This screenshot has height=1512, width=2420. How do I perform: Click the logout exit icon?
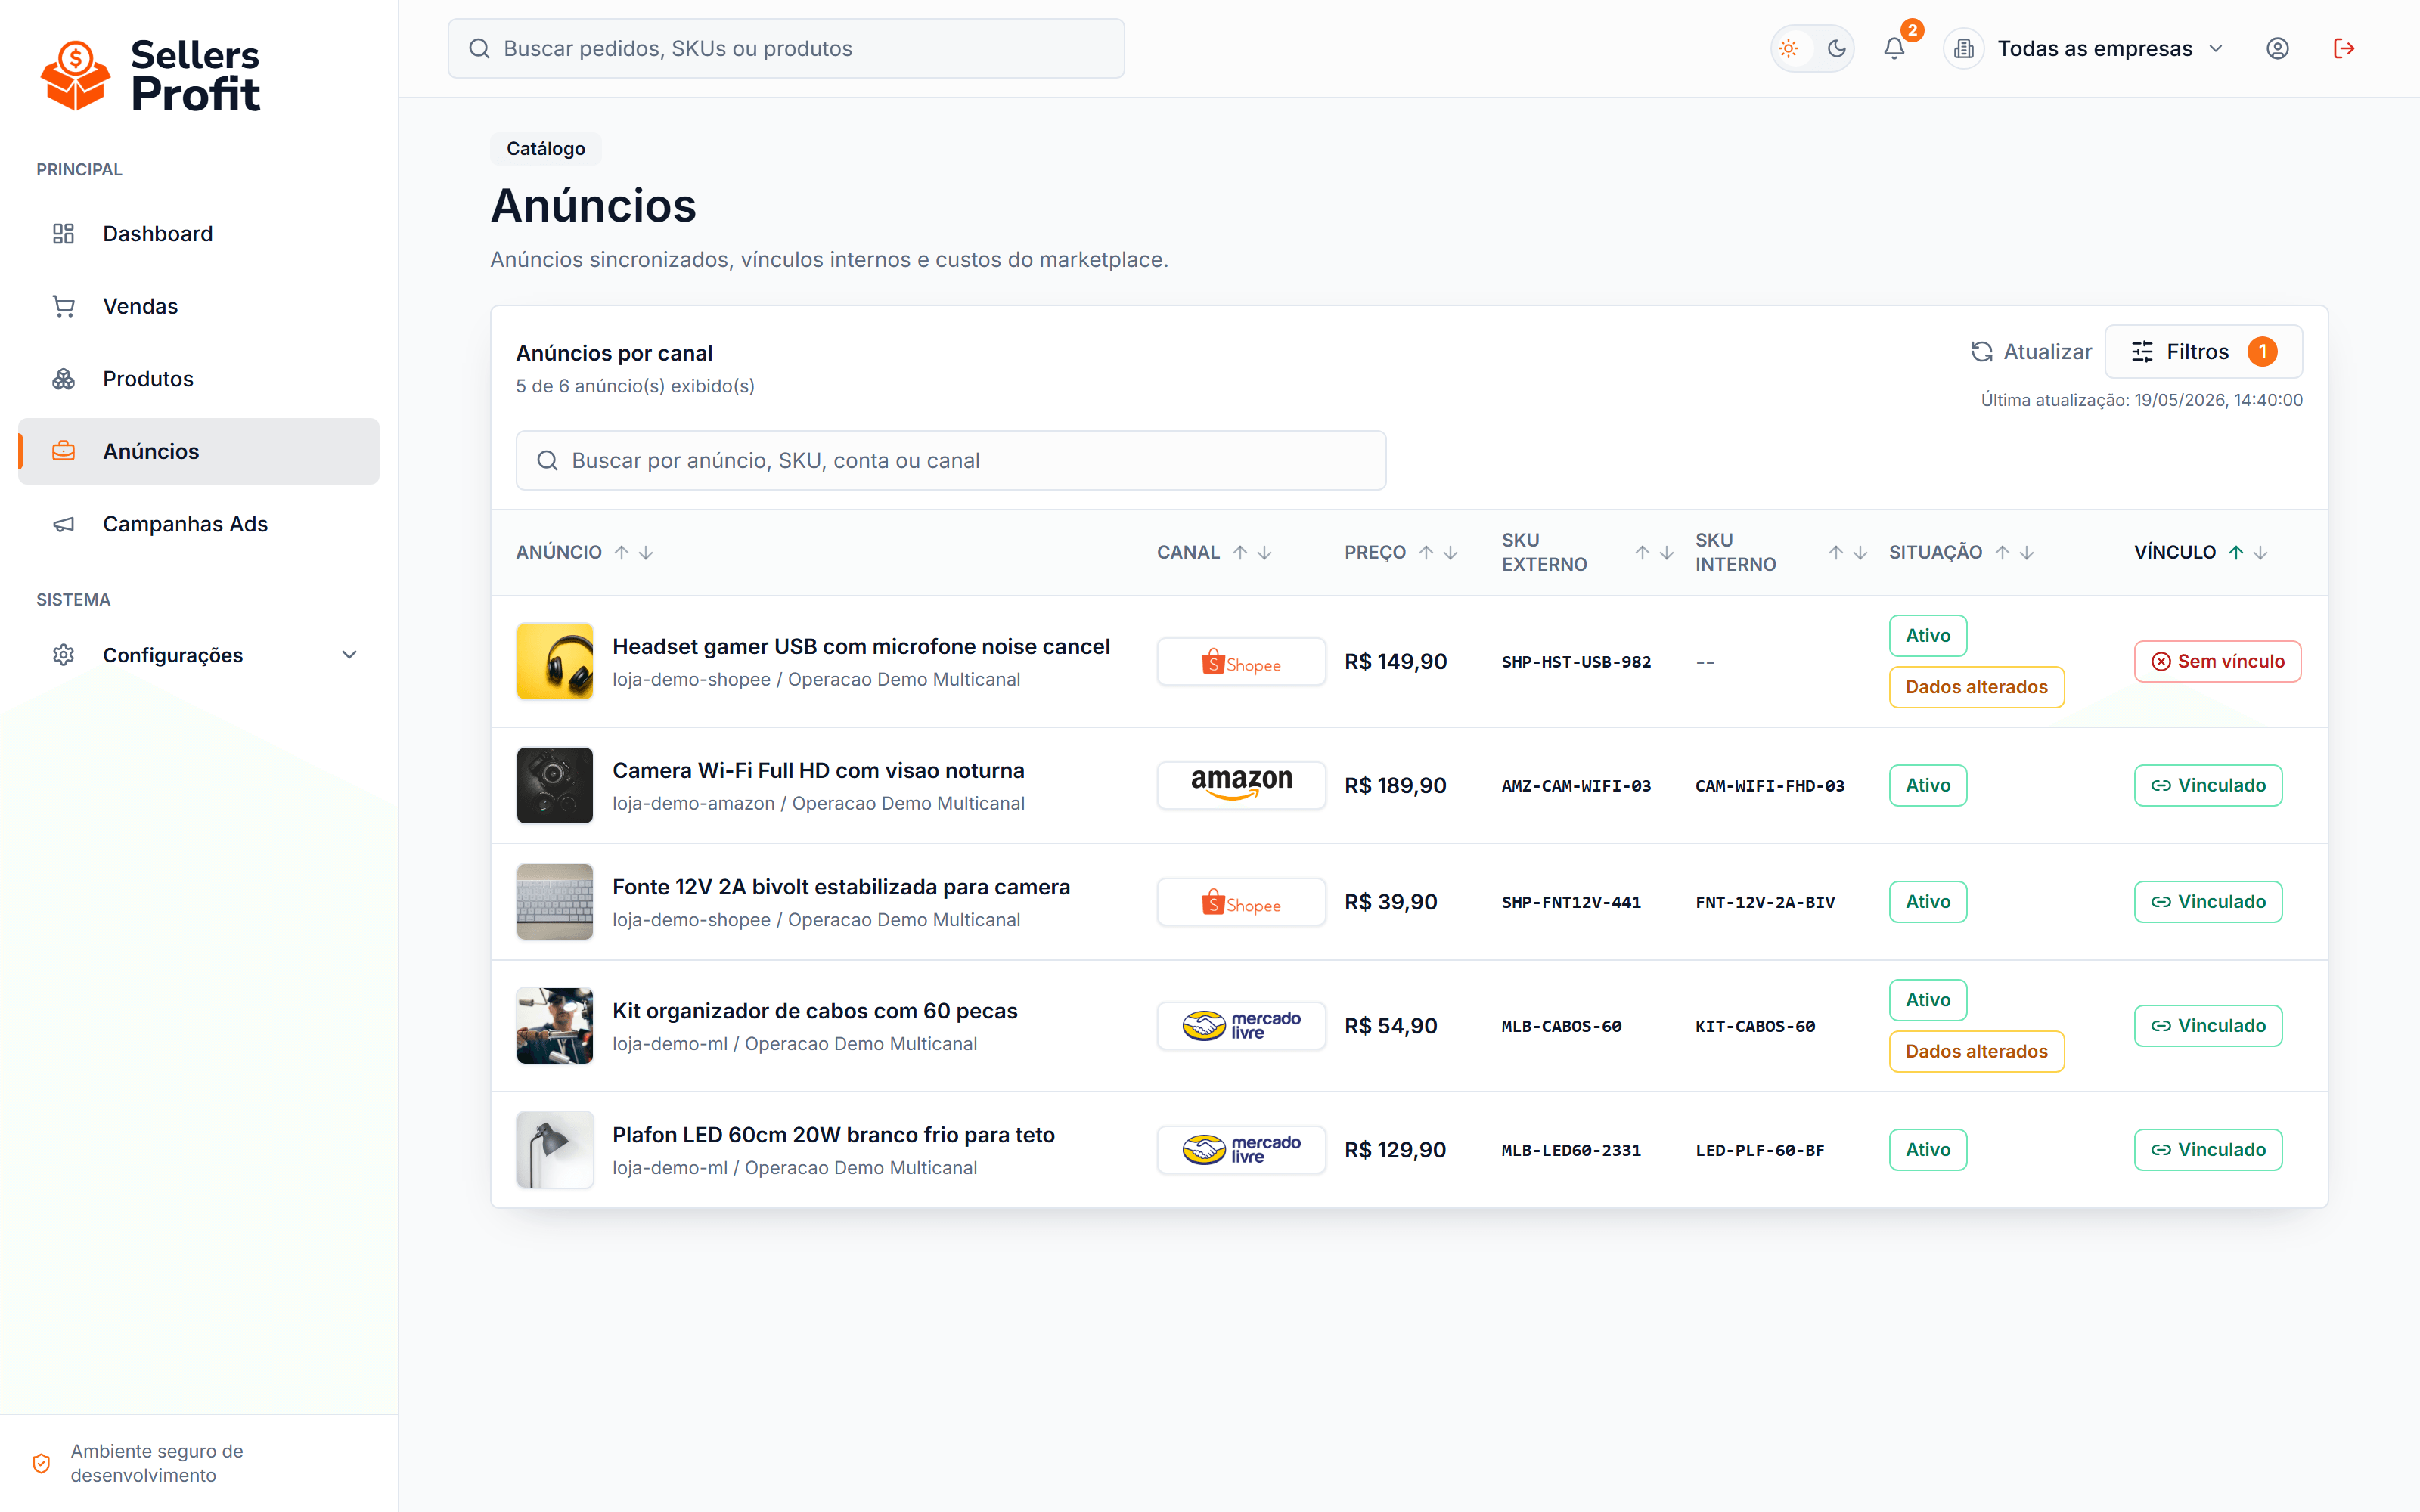[2344, 48]
